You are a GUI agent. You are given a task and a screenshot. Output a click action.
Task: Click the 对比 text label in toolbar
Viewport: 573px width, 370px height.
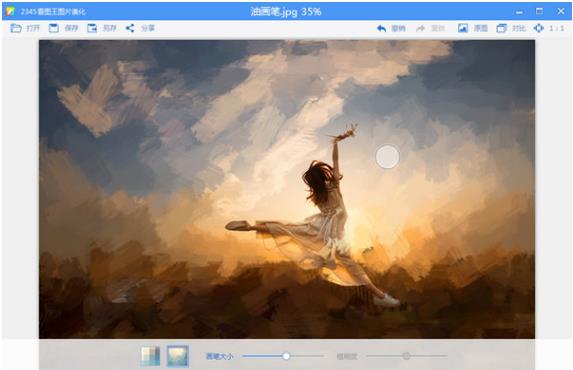[519, 28]
